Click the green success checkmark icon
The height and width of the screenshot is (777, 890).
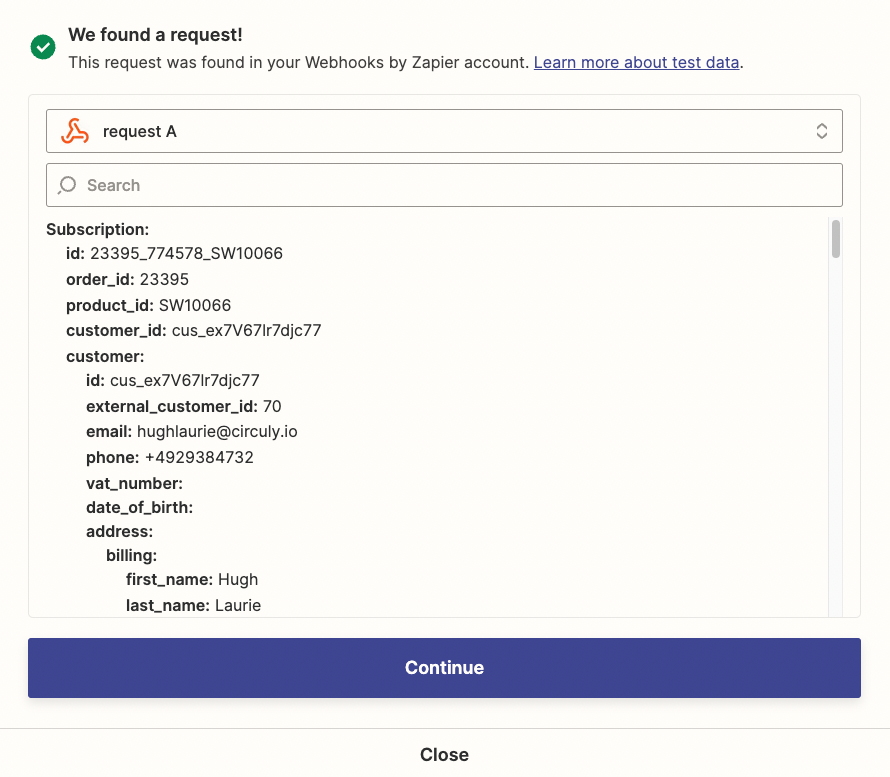pyautogui.click(x=43, y=47)
